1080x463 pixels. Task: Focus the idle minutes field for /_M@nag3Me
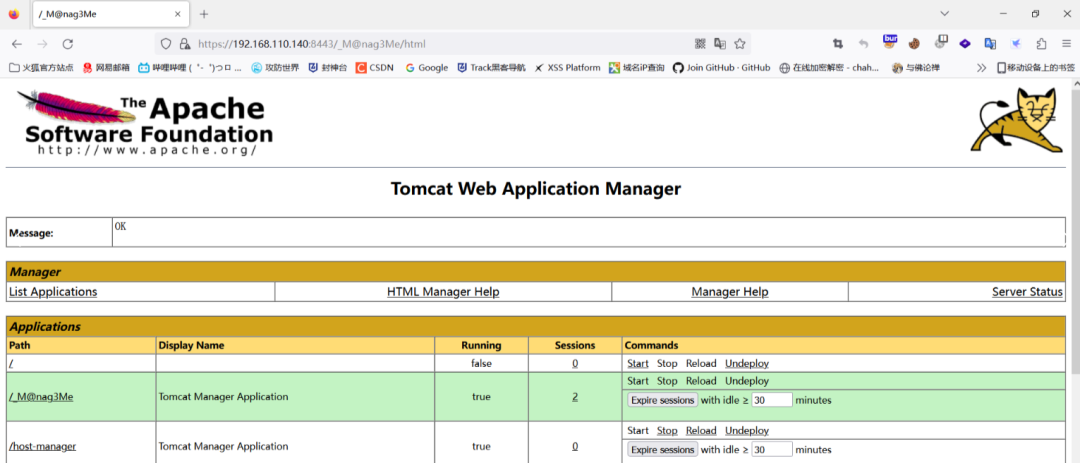pos(772,400)
